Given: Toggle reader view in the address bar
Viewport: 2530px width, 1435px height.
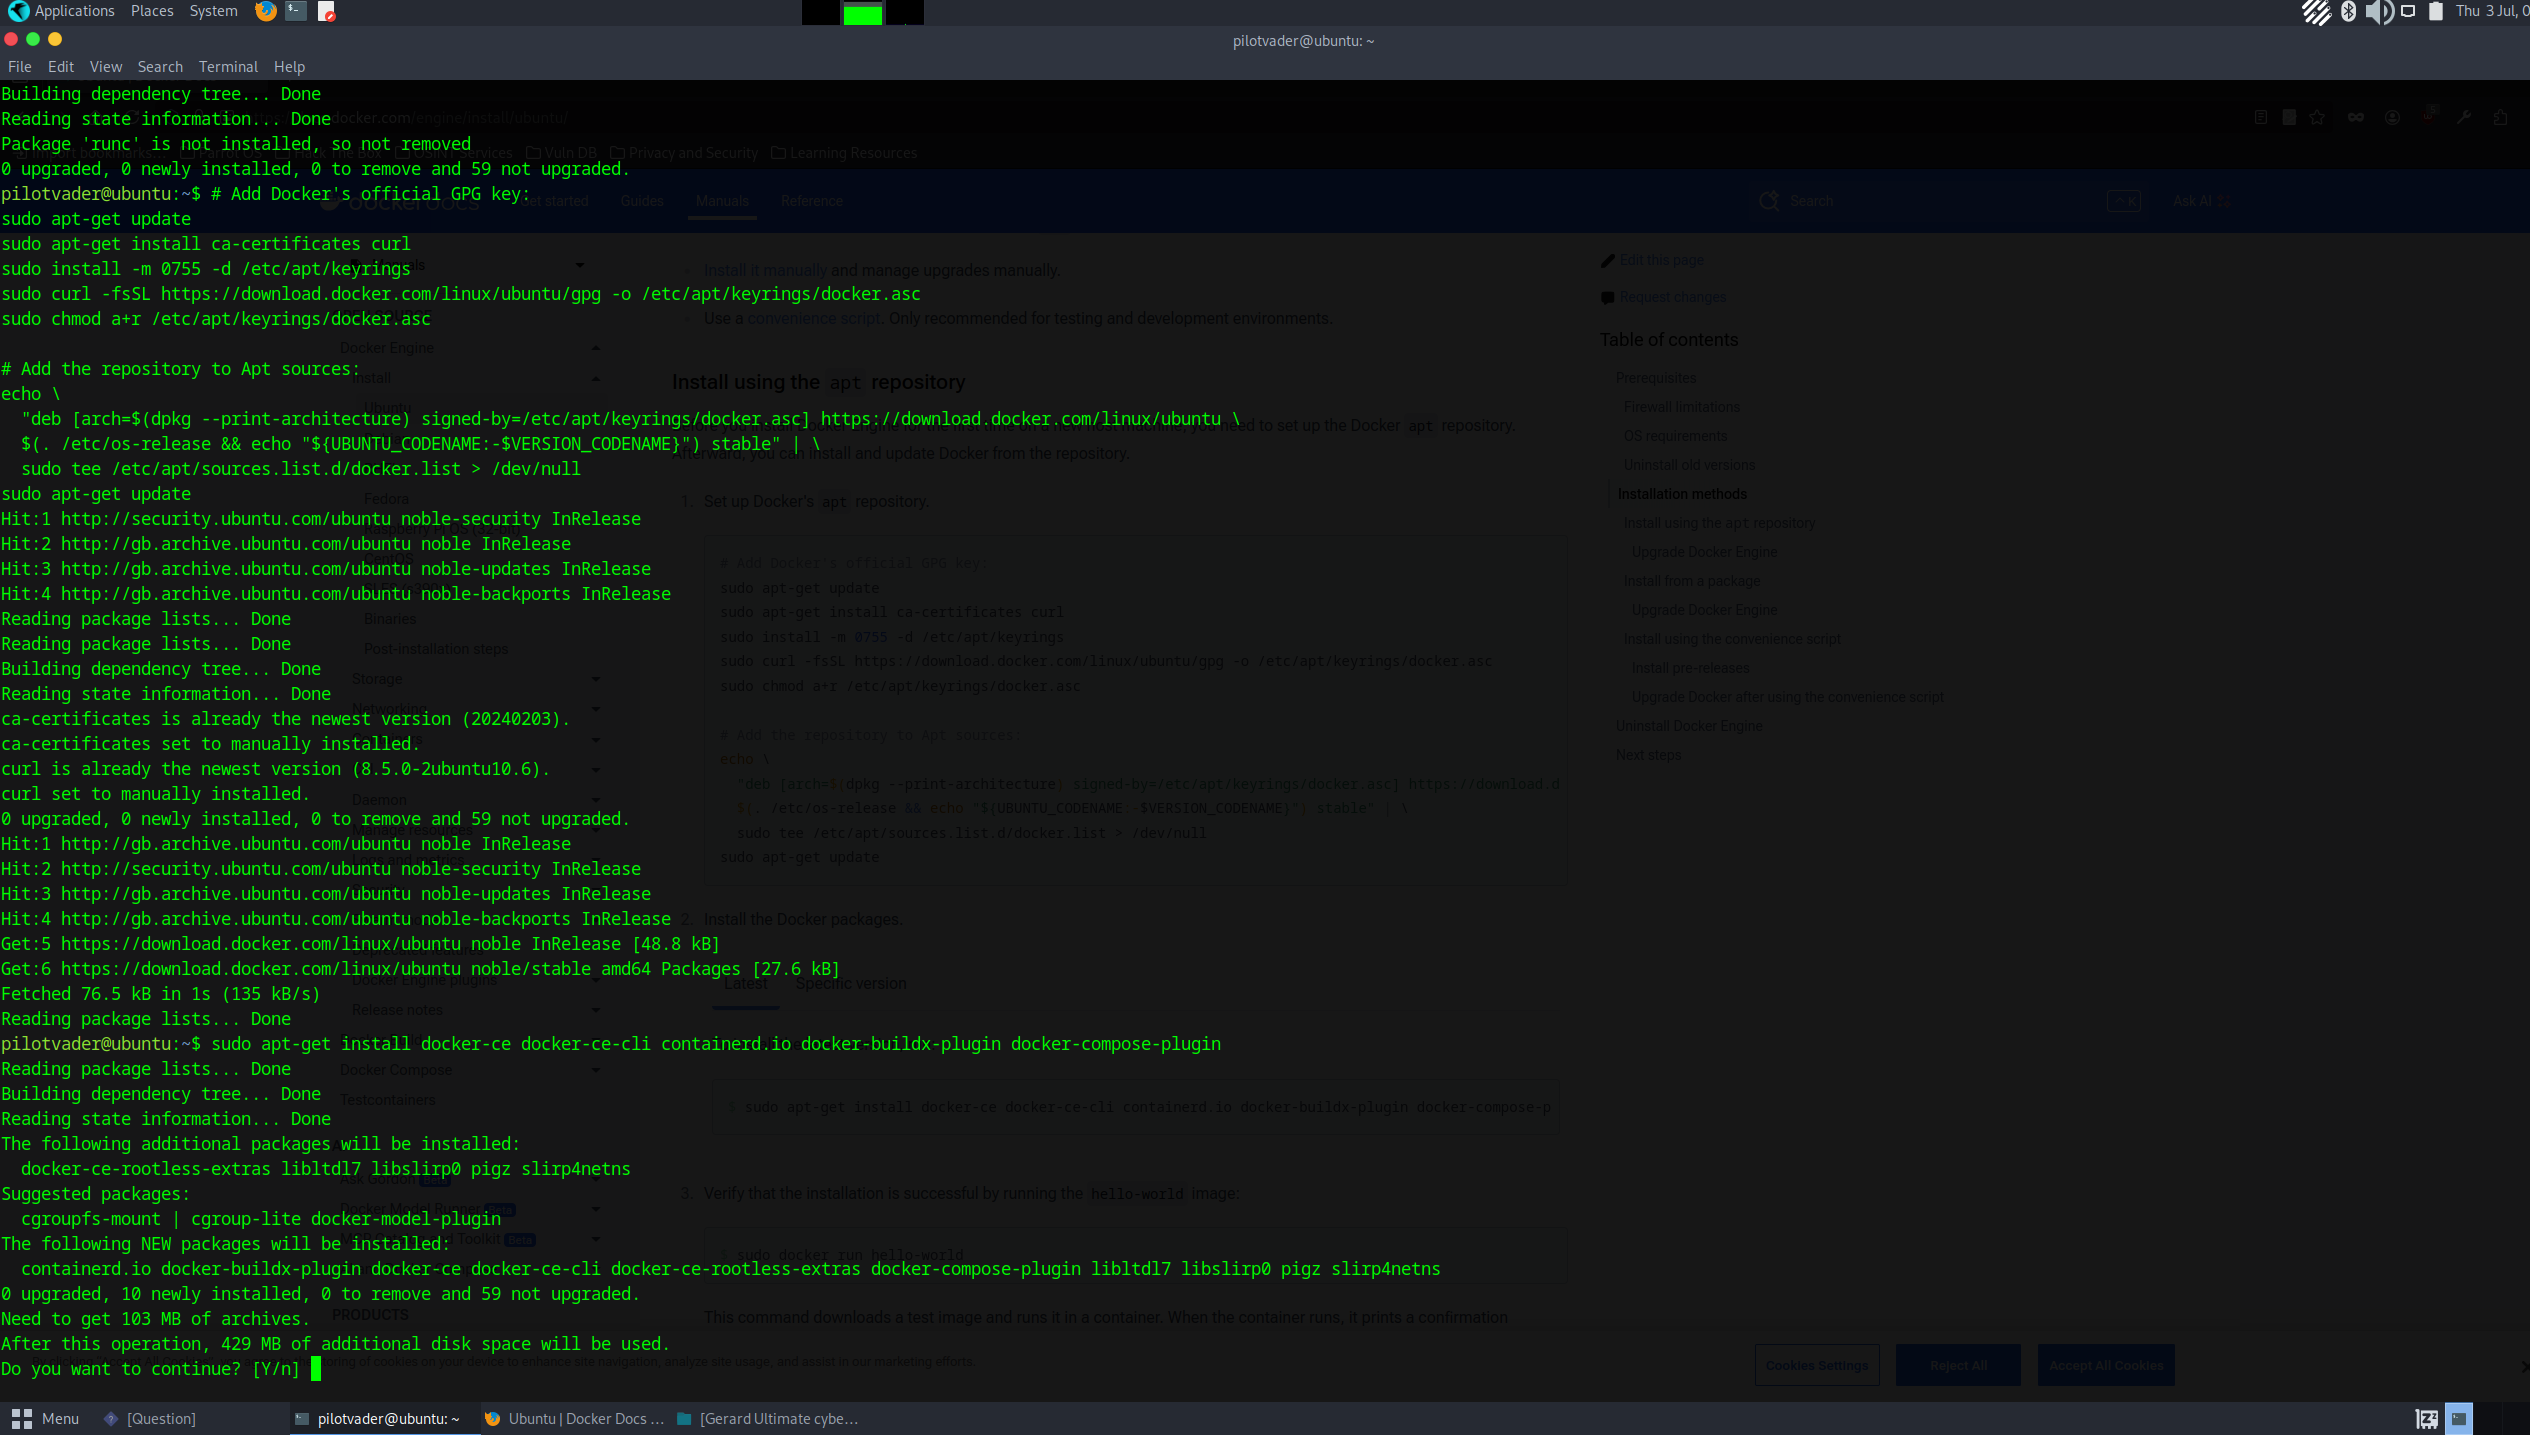Looking at the screenshot, I should pyautogui.click(x=2261, y=117).
